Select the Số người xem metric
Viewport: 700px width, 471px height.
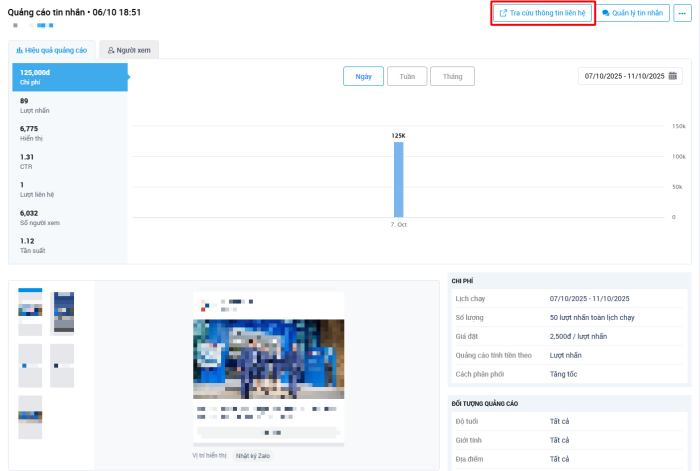point(69,217)
